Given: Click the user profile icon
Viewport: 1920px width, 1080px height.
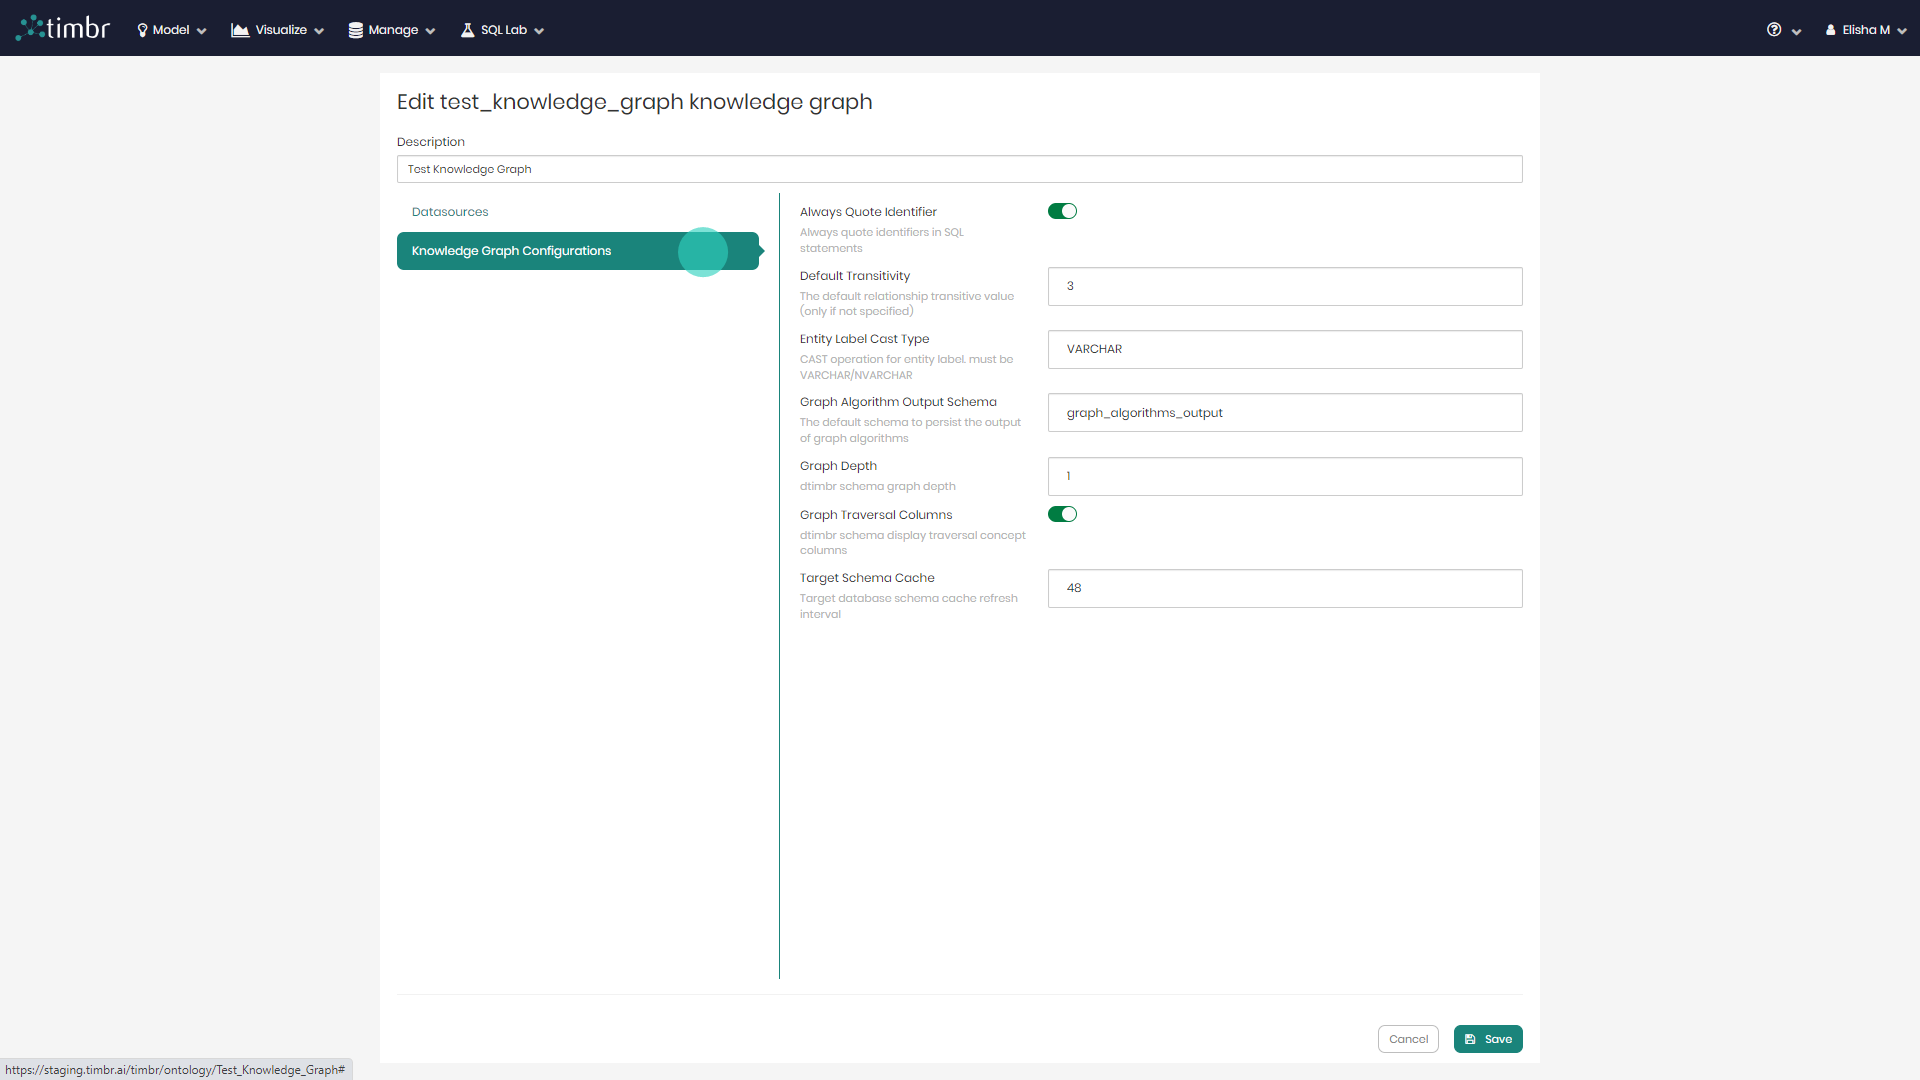Looking at the screenshot, I should (1830, 30).
